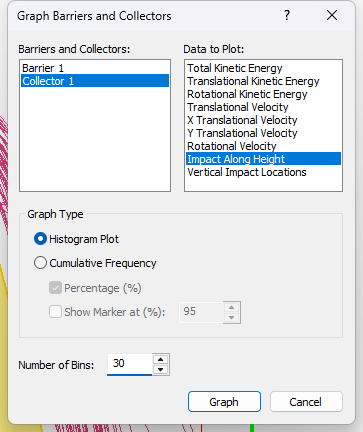
Task: Choose Total Kinetic Energy to plot
Action: [x=263, y=68]
